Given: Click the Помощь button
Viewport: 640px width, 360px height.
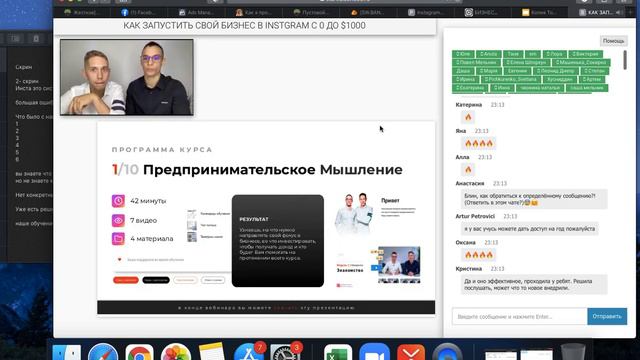Looking at the screenshot, I should click(613, 41).
